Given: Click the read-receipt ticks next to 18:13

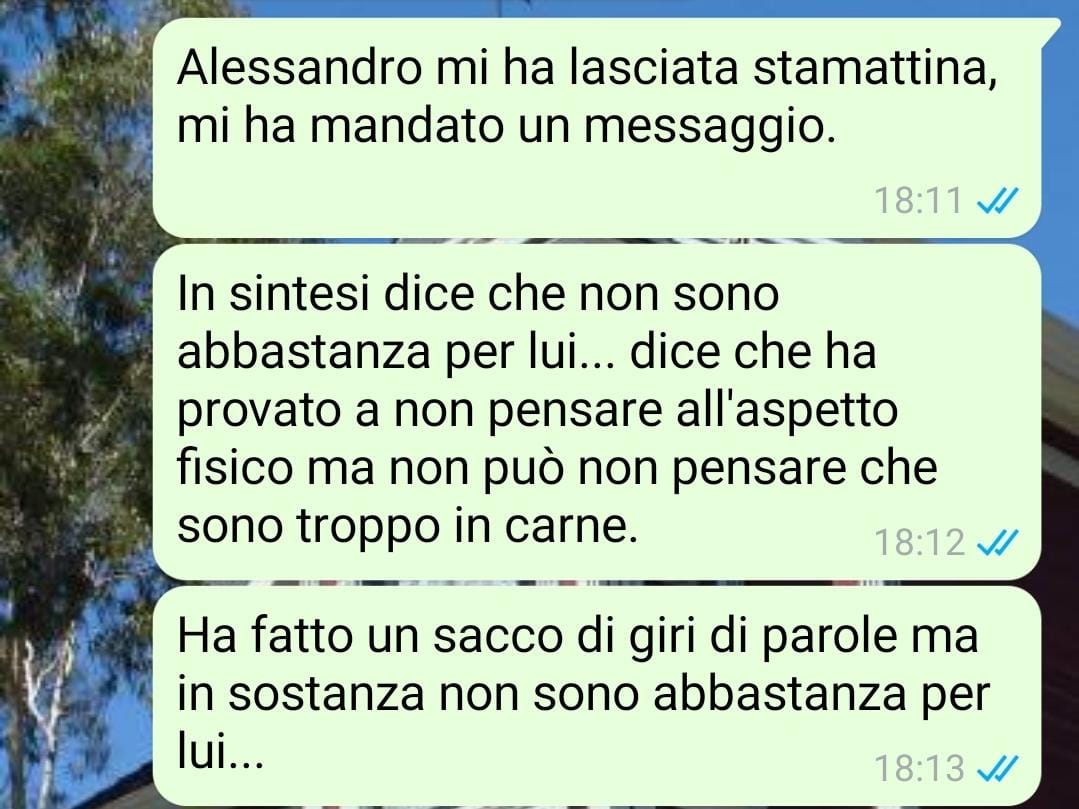Looking at the screenshot, I should click(997, 768).
